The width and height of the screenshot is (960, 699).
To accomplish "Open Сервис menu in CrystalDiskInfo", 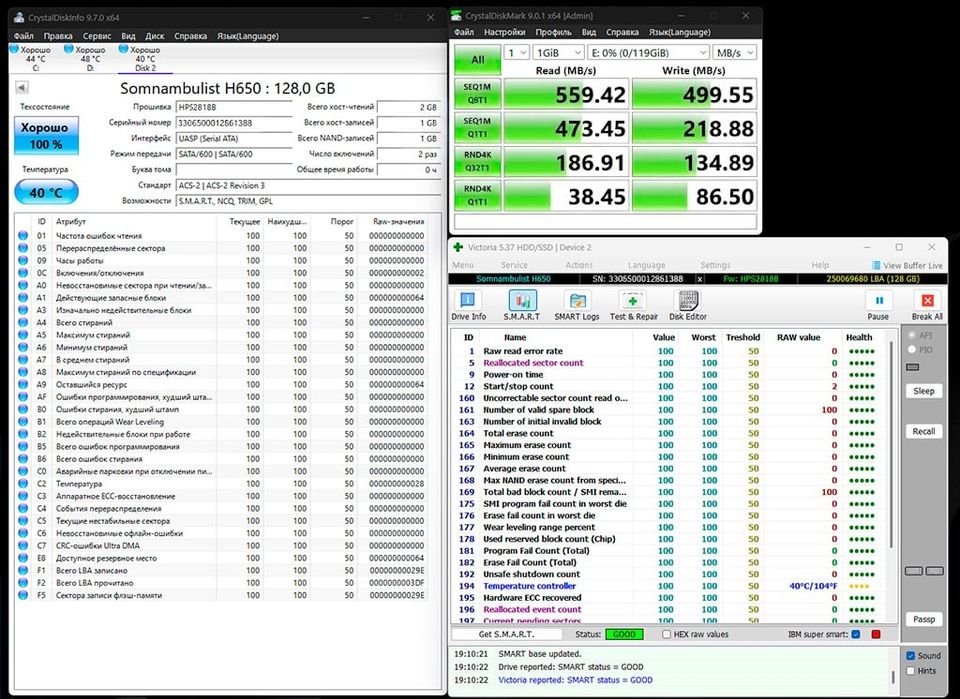I will tap(97, 36).
